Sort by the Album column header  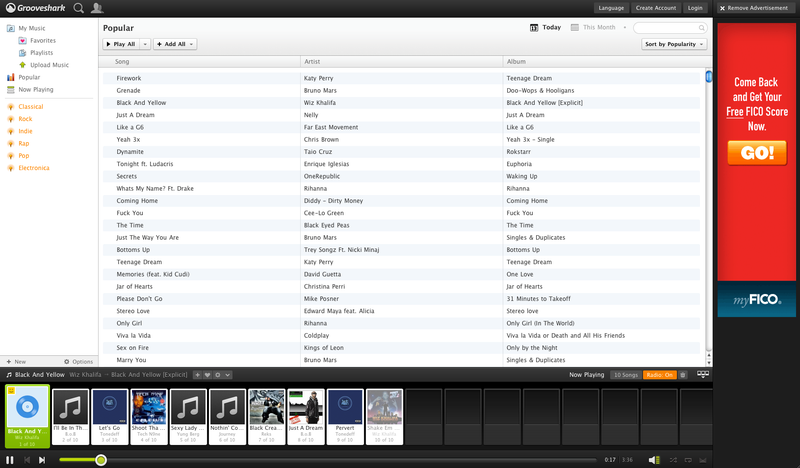coord(604,61)
